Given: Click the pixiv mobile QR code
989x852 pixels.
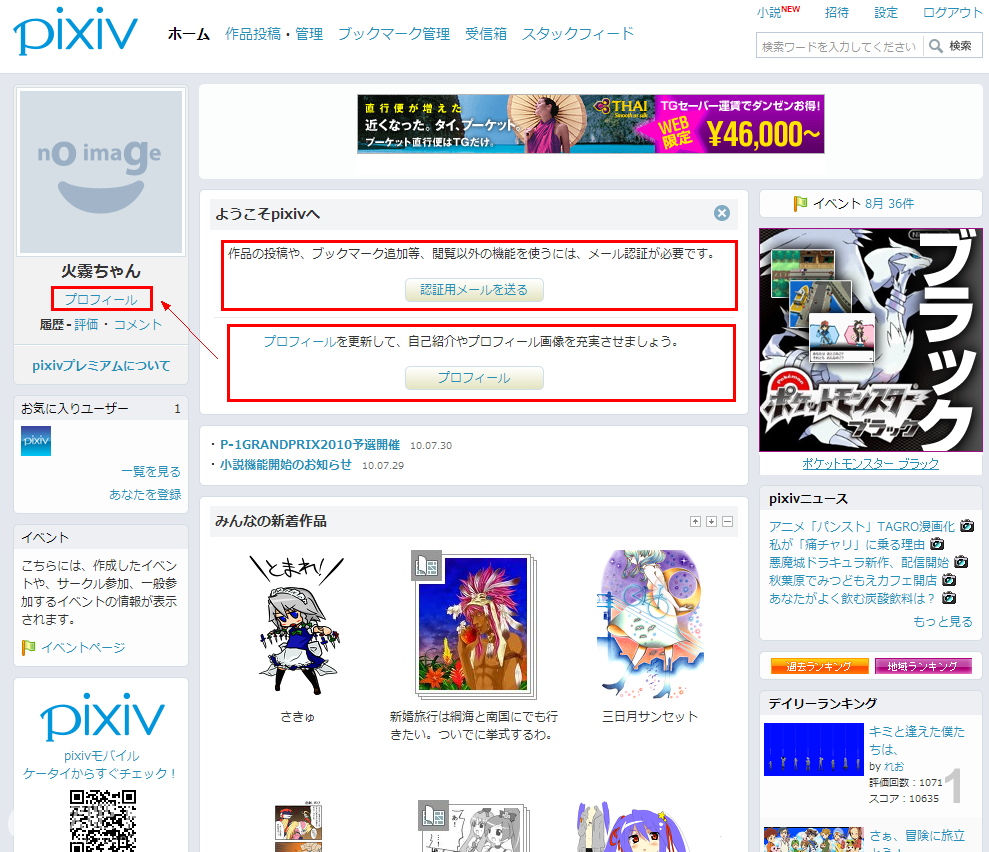Looking at the screenshot, I should coord(103,820).
